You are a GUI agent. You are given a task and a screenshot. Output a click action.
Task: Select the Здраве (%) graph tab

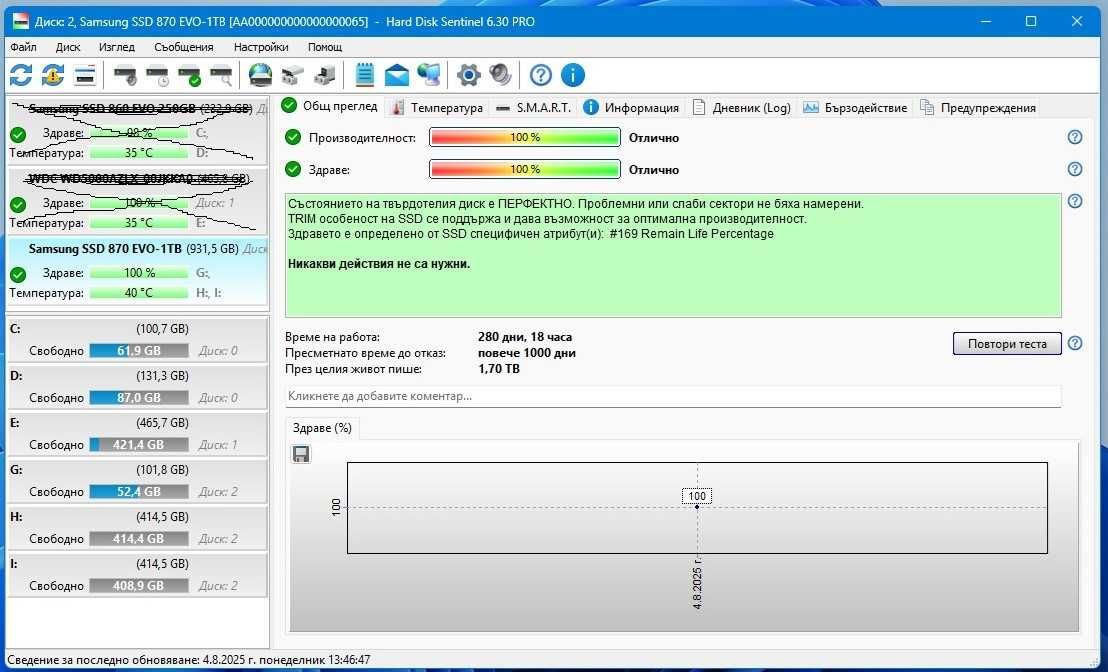(322, 428)
